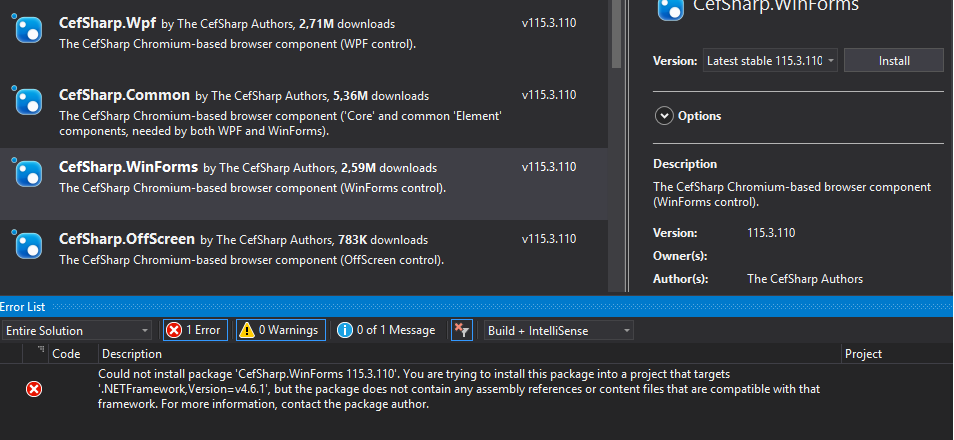Open the Build + IntelliSense dropdown
Image resolution: width=954 pixels, height=440 pixels.
pyautogui.click(x=558, y=330)
